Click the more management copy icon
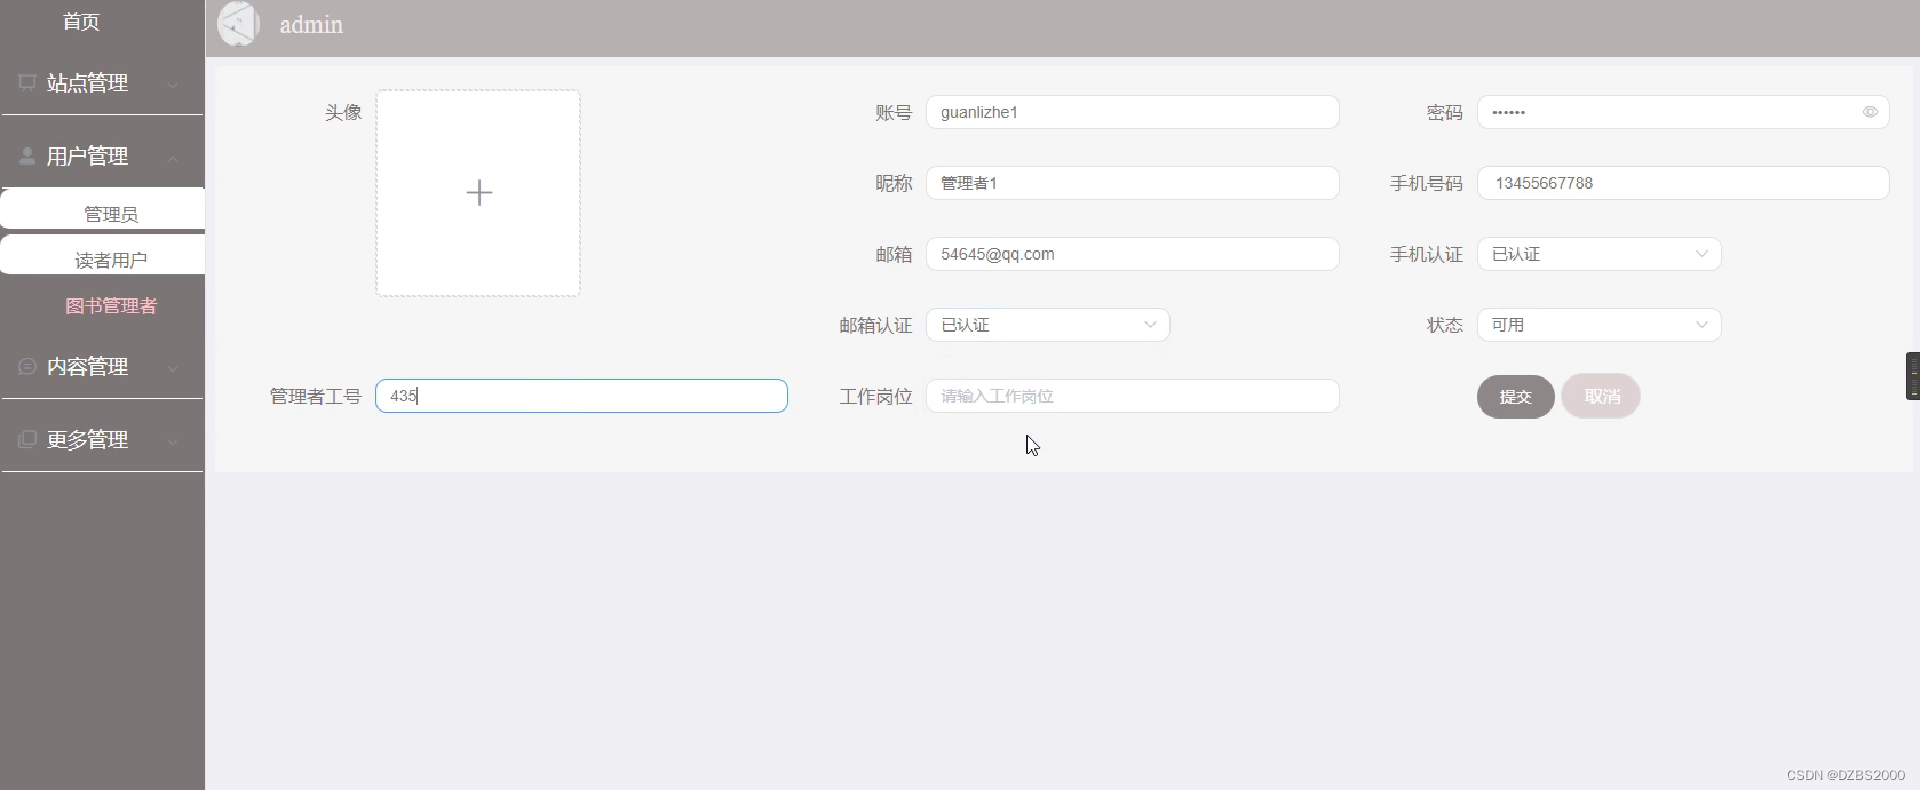 [x=27, y=439]
